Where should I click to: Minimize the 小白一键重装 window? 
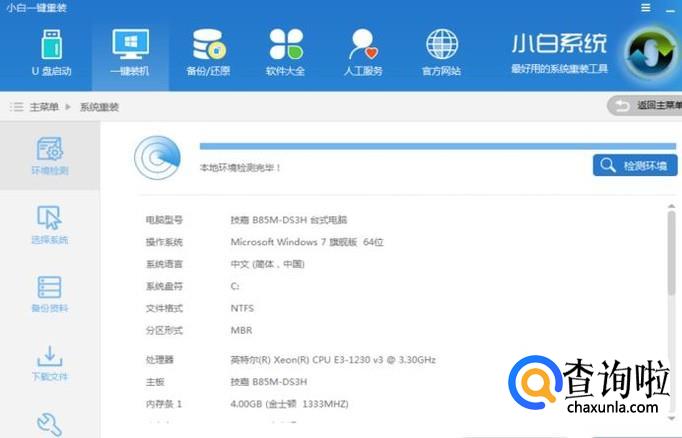click(670, 10)
